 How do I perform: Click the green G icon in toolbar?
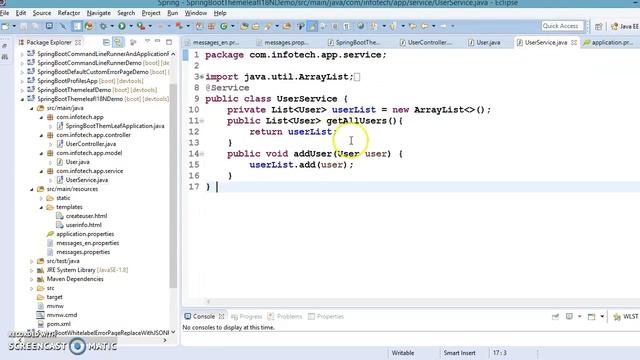point(224,26)
